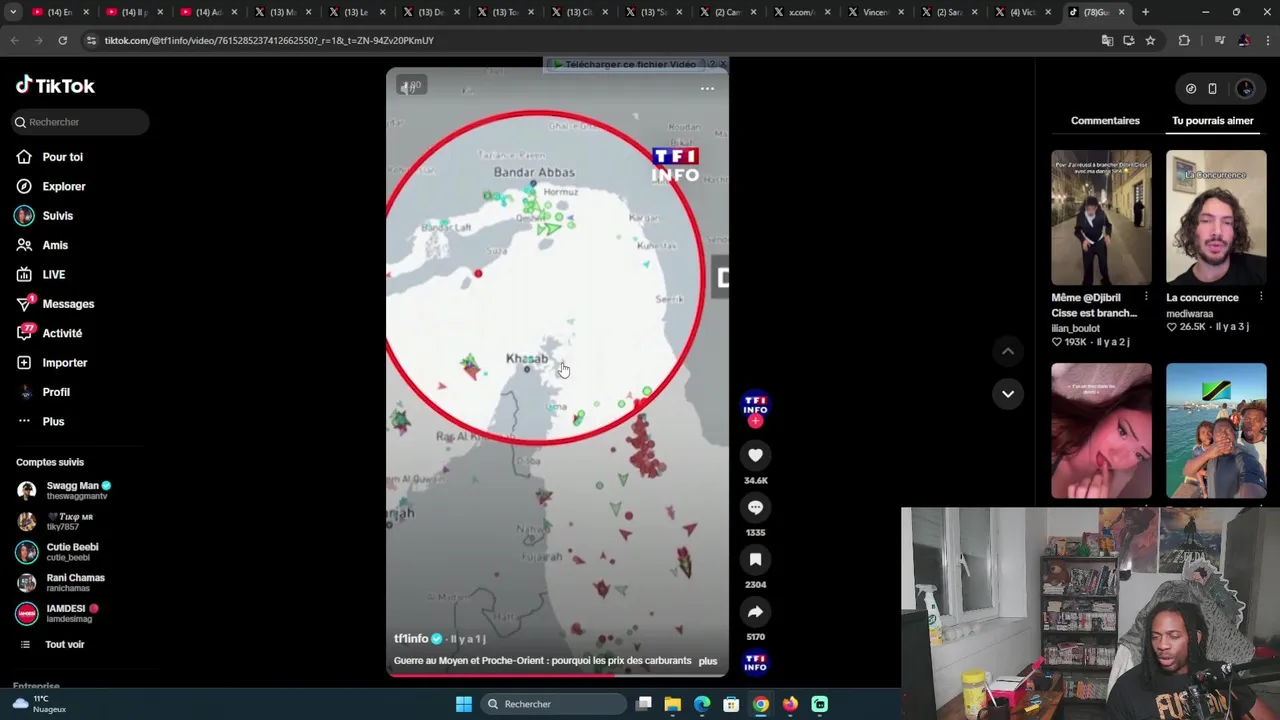Click Tout voir for followed accounts
Screen dimensions: 1280x720
(x=64, y=645)
